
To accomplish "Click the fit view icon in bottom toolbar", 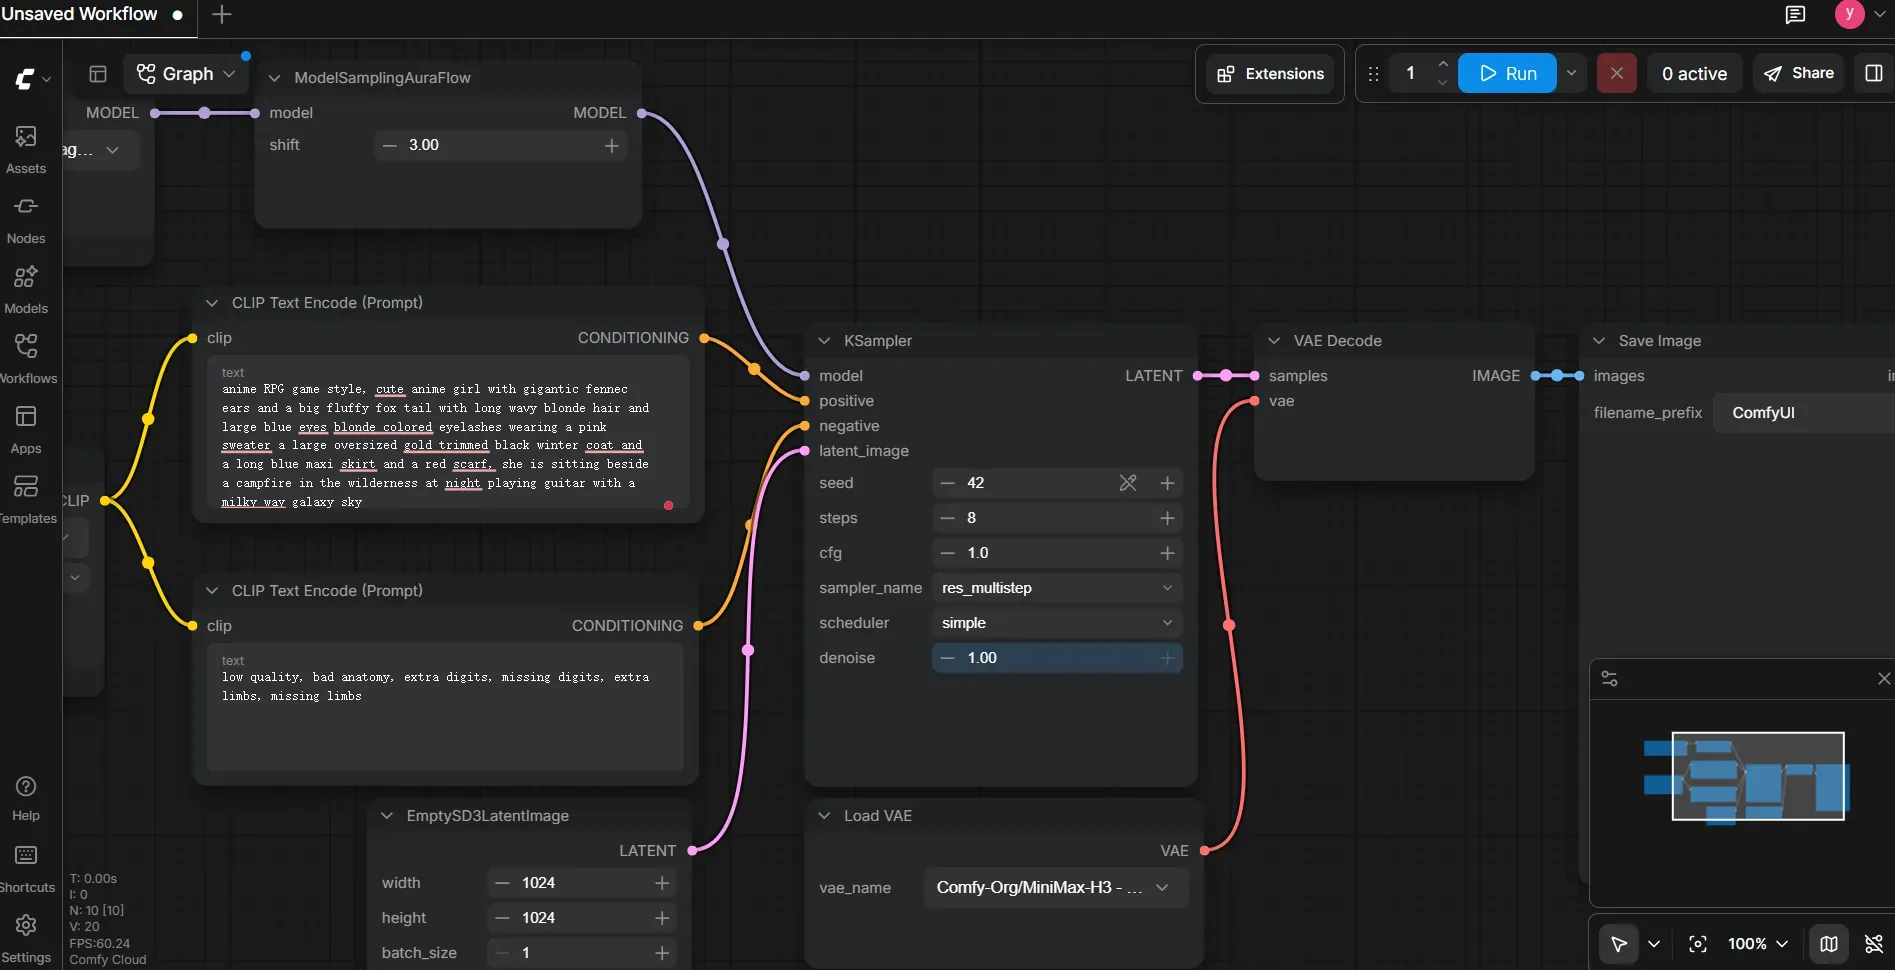I will tap(1697, 944).
